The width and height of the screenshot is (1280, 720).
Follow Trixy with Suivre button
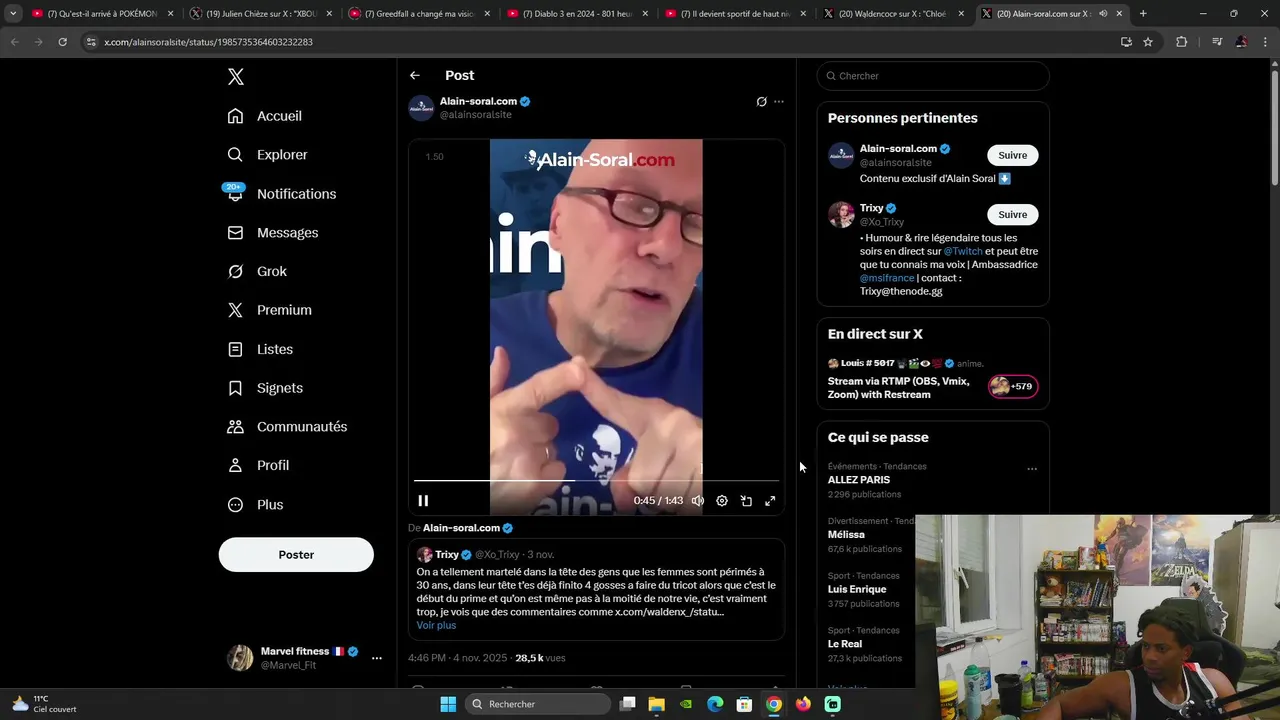click(x=1012, y=215)
